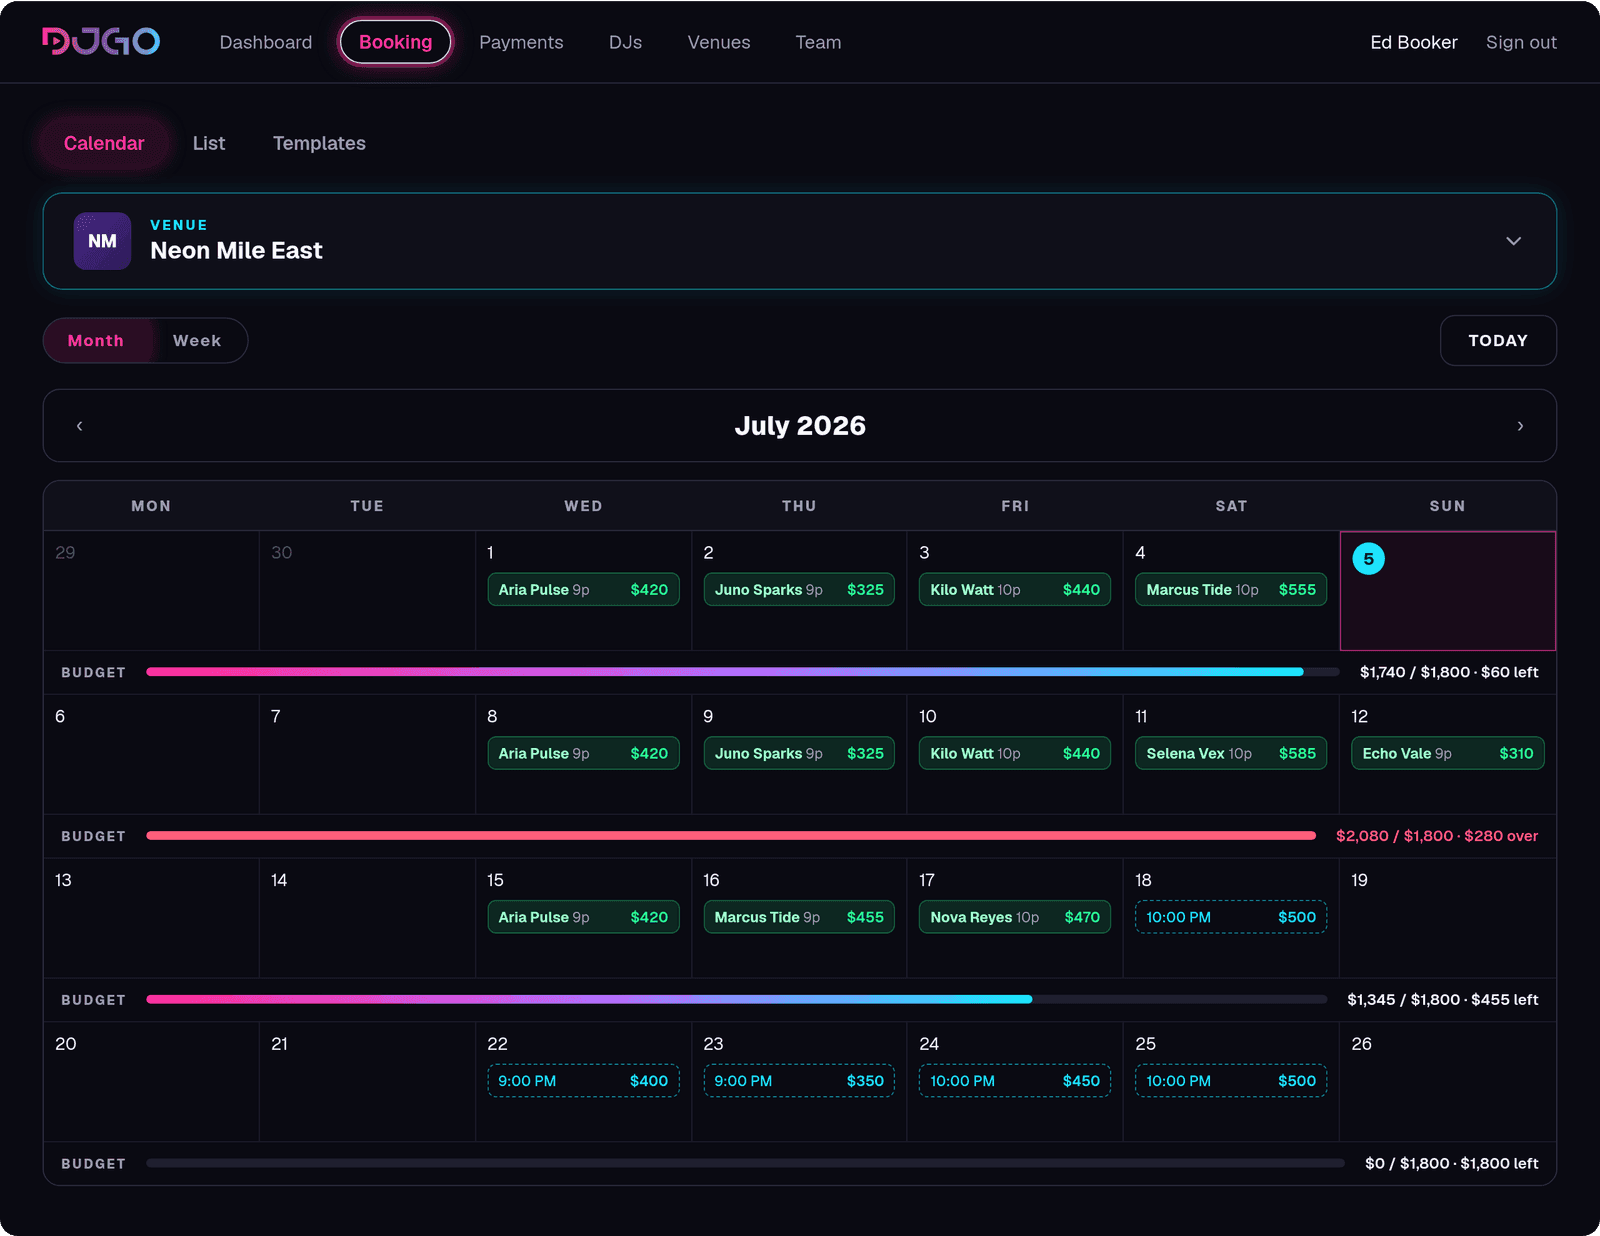Switch to Week view toggle

(x=197, y=341)
